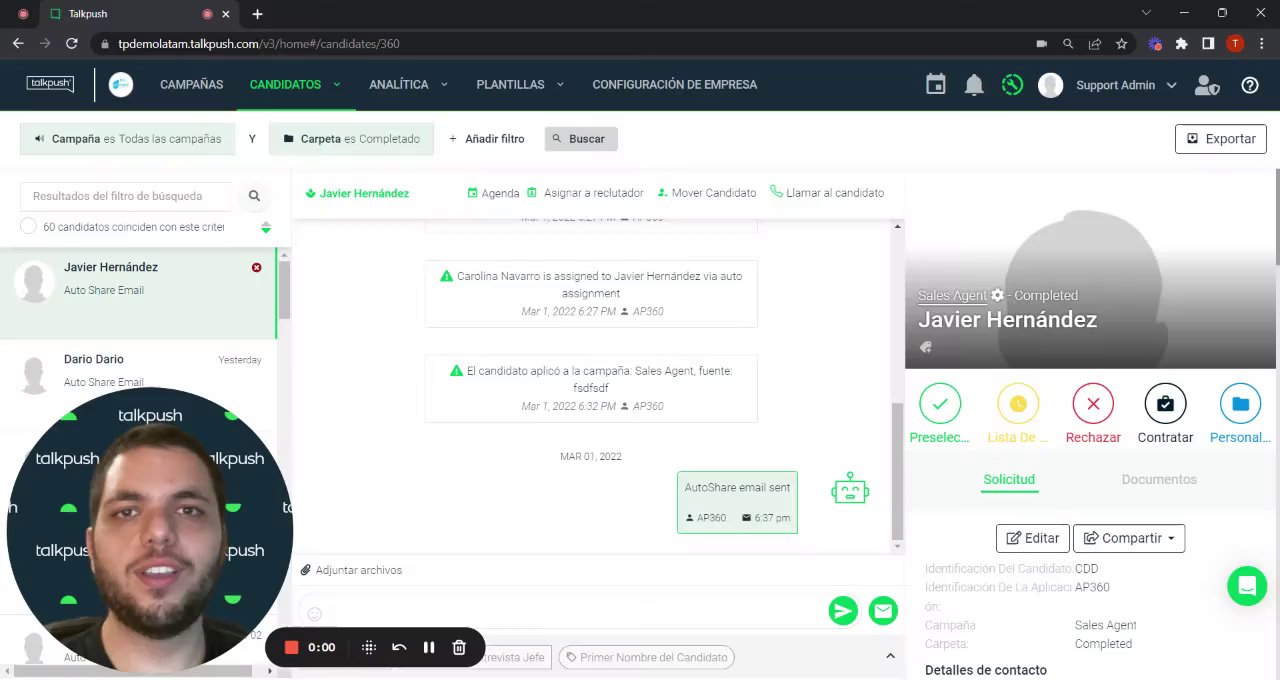
Task: Click Asignar a reclutador
Action: (584, 193)
